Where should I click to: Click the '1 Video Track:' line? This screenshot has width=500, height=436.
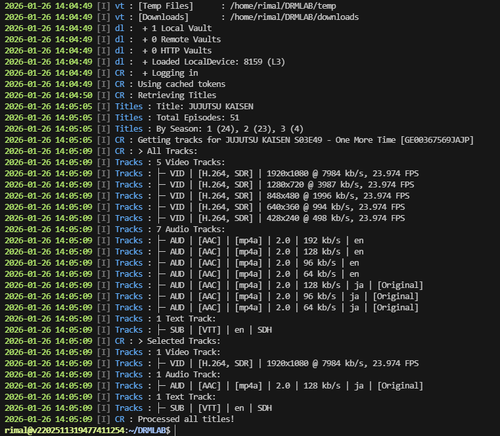point(188,352)
